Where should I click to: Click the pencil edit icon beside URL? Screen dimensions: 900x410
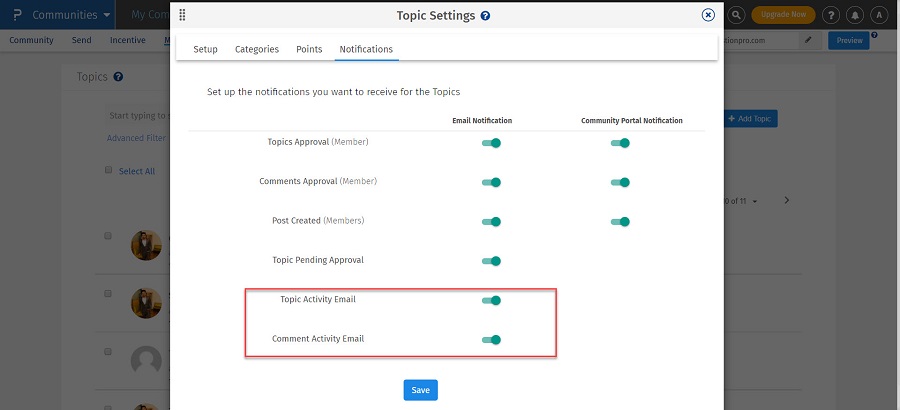click(808, 40)
